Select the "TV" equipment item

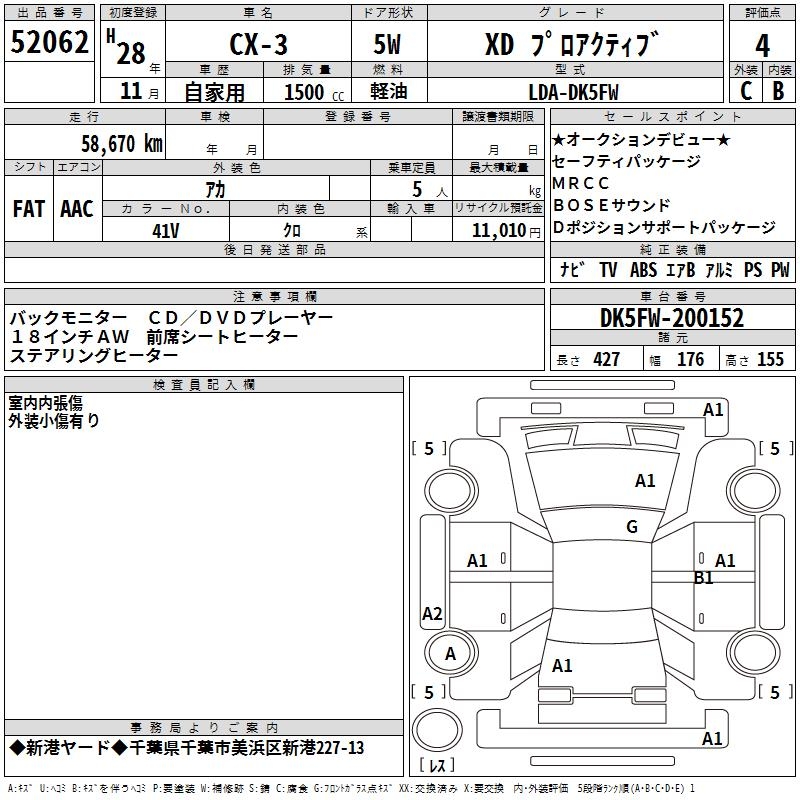click(608, 269)
